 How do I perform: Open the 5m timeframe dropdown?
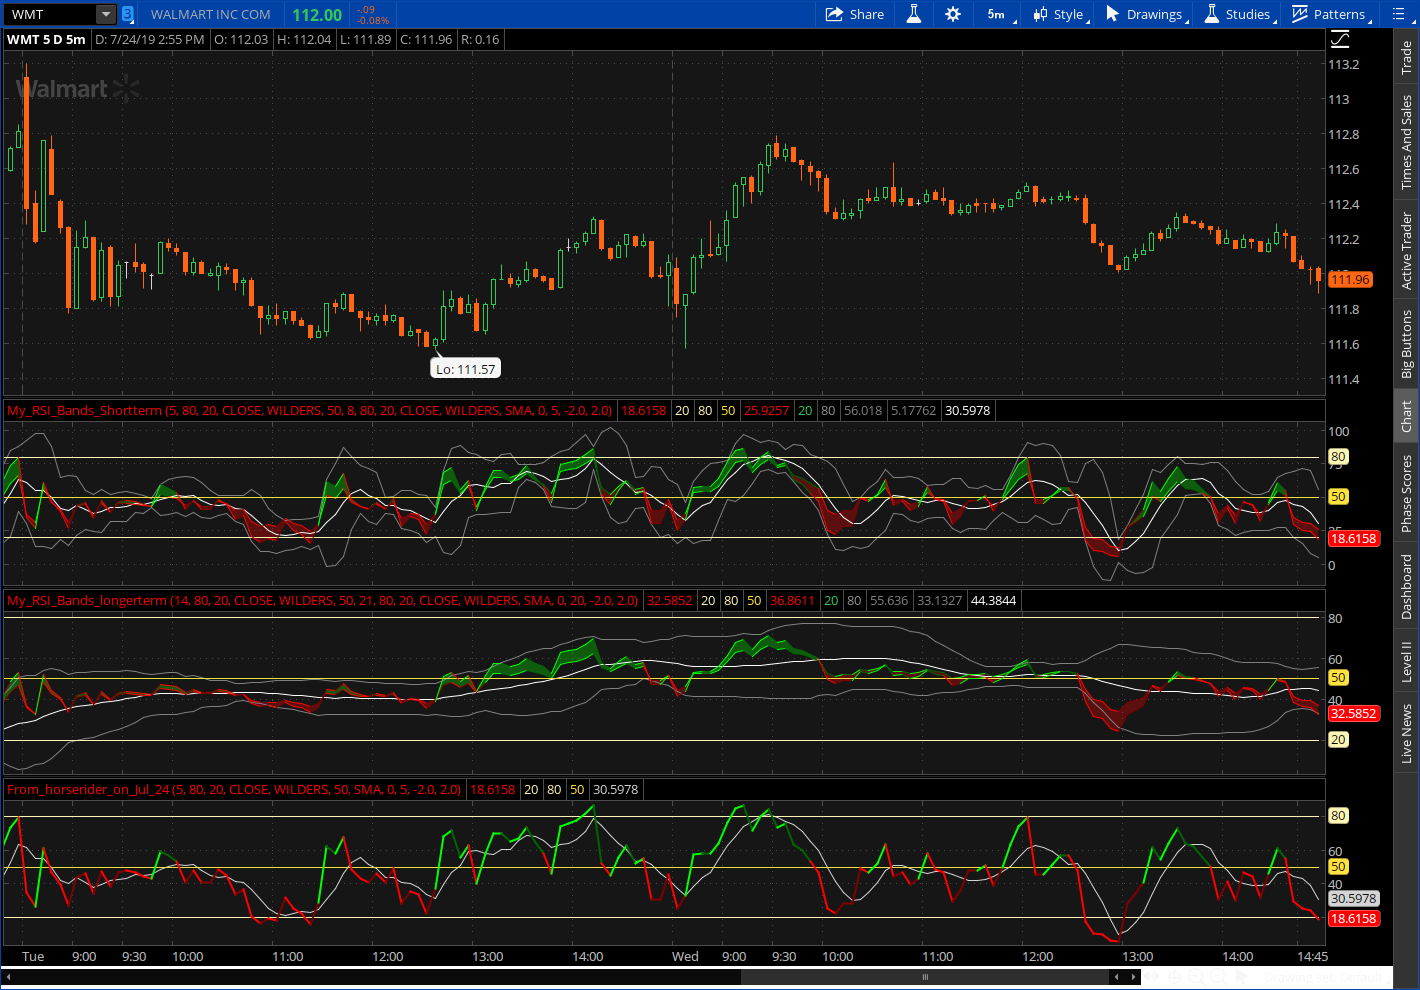(998, 14)
